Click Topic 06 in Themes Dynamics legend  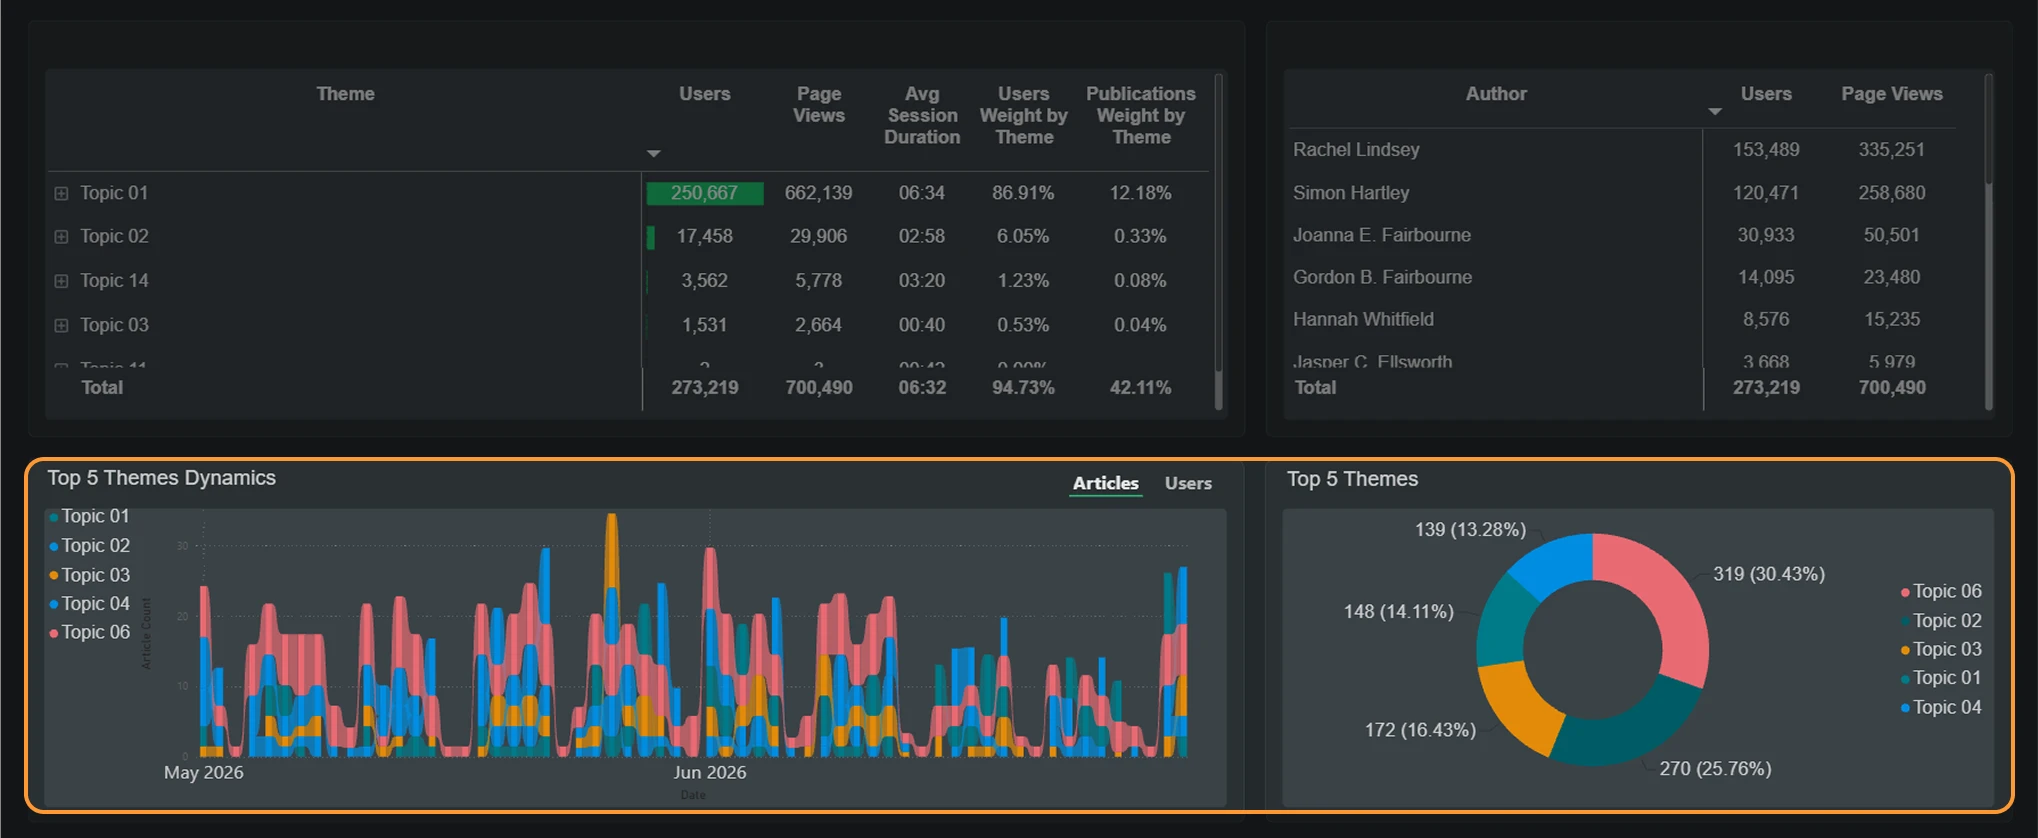point(90,633)
